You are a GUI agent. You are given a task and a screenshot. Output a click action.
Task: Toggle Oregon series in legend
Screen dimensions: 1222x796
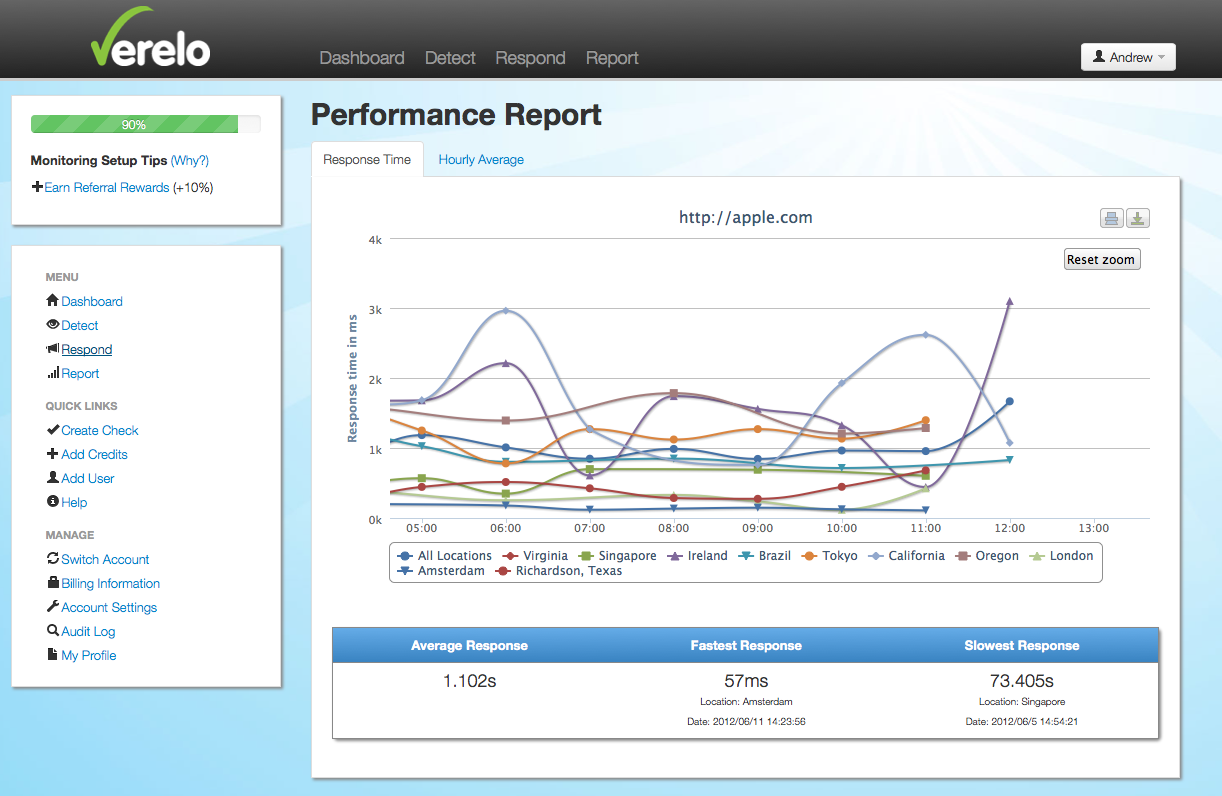pyautogui.click(x=987, y=556)
